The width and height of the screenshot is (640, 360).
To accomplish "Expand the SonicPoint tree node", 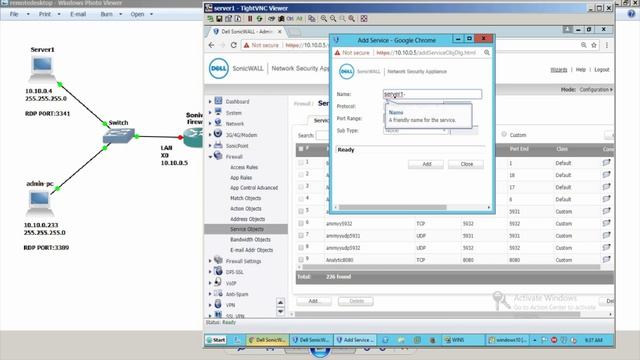I will click(x=210, y=145).
